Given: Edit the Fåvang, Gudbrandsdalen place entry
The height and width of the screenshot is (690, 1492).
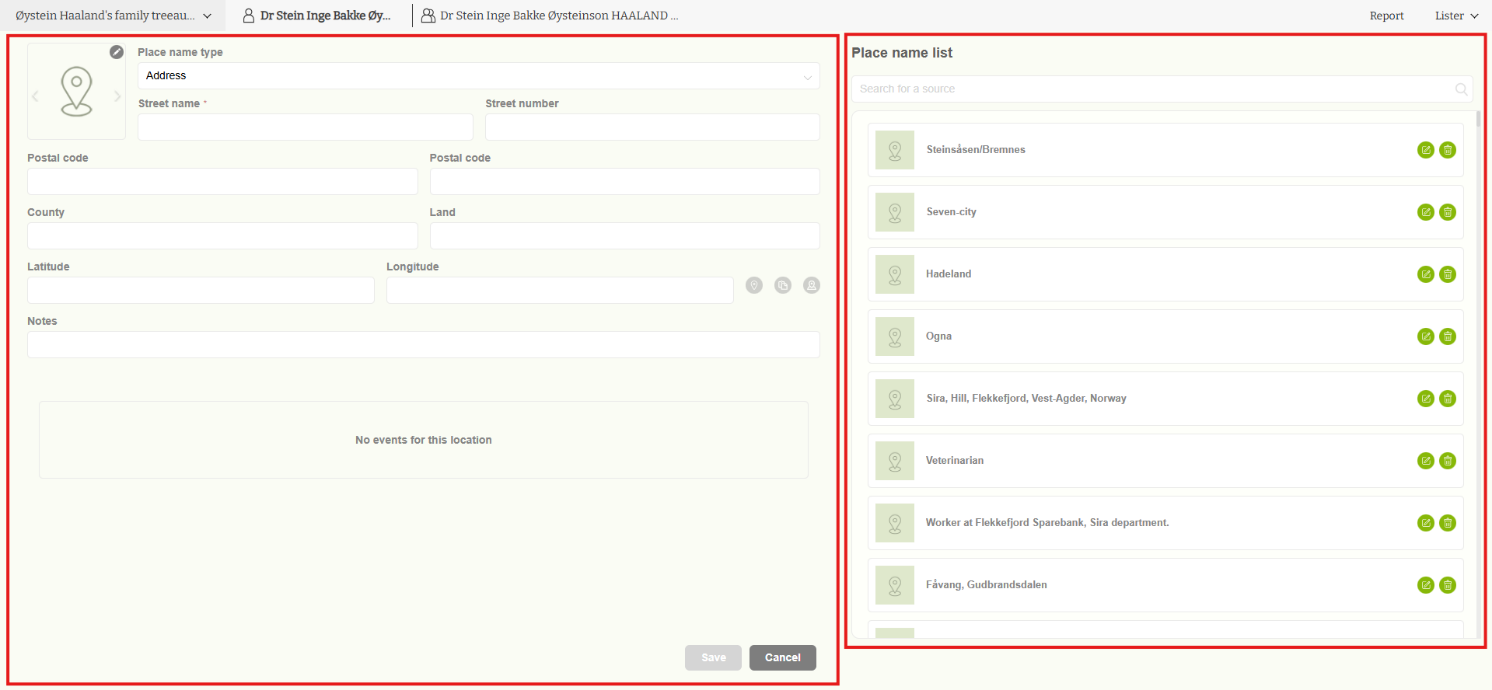Looking at the screenshot, I should point(1425,585).
